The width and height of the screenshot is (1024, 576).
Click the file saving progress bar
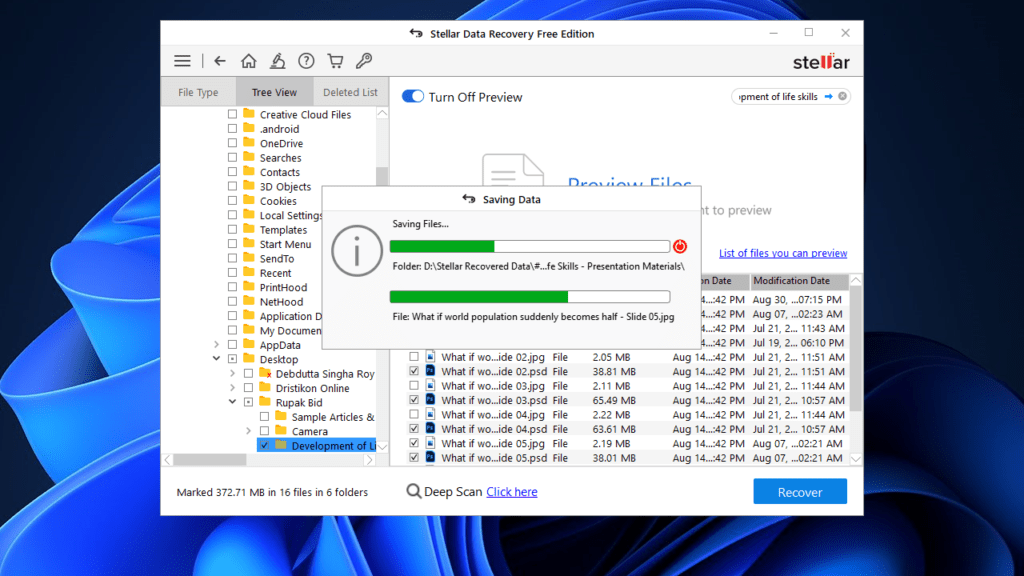[x=530, y=296]
